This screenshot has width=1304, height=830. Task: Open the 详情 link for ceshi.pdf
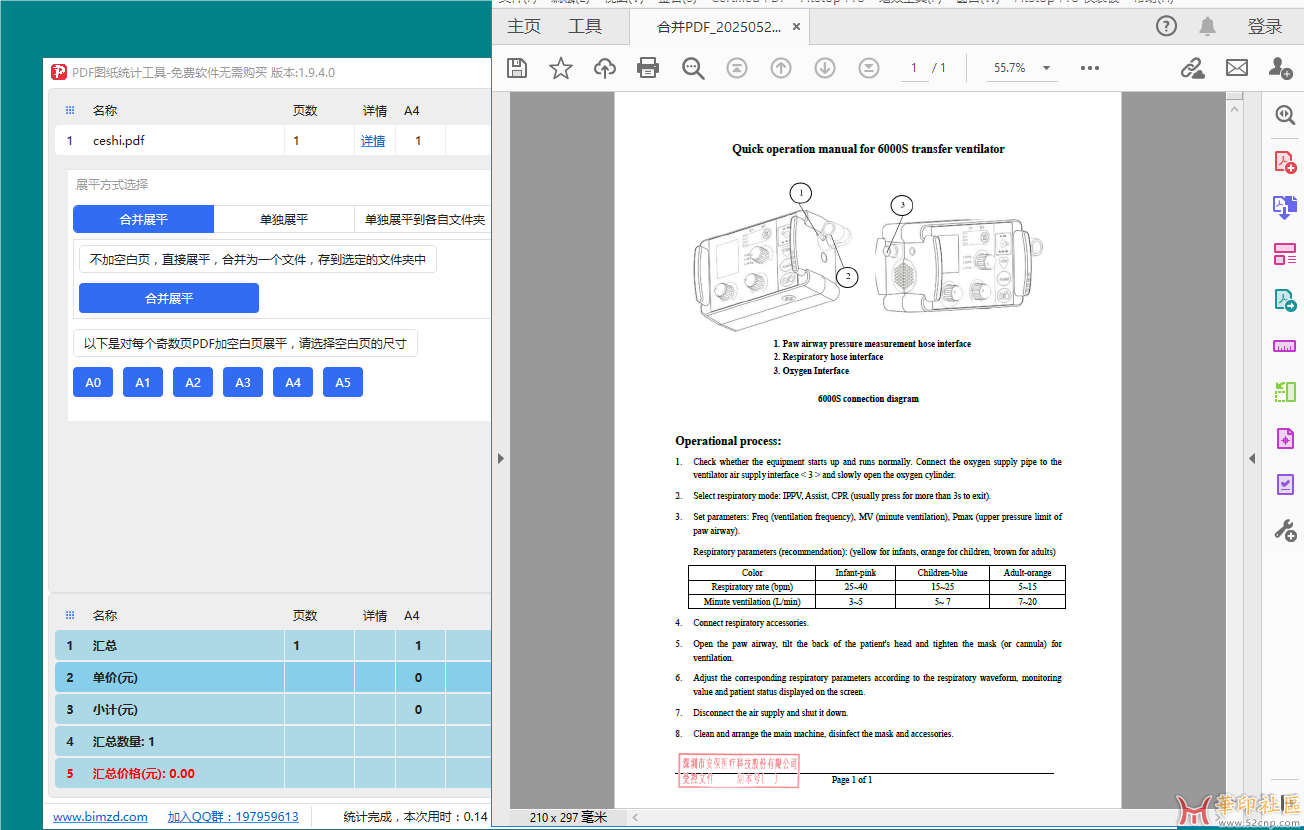(373, 141)
